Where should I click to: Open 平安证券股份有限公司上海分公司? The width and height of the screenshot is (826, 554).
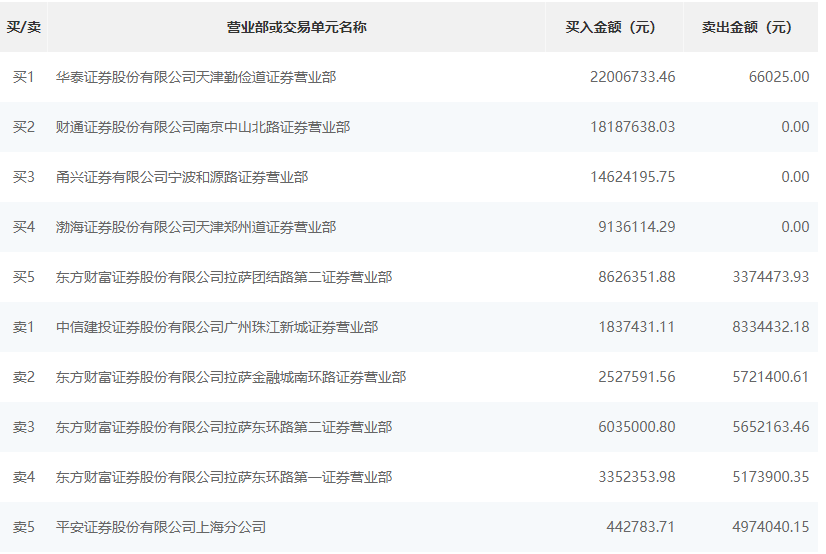pyautogui.click(x=161, y=527)
